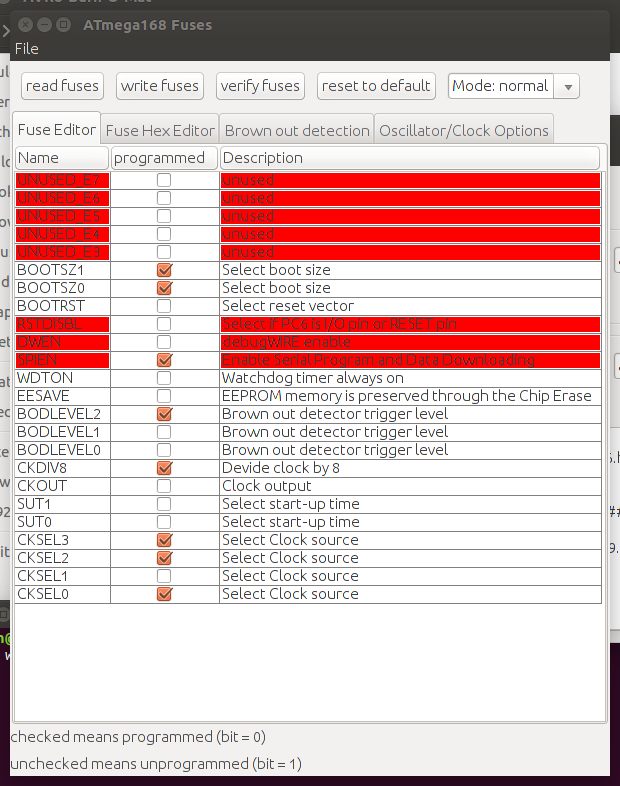Uncheck BODLEVEL2 checkbox
Screen dimensions: 620x786
(164, 414)
